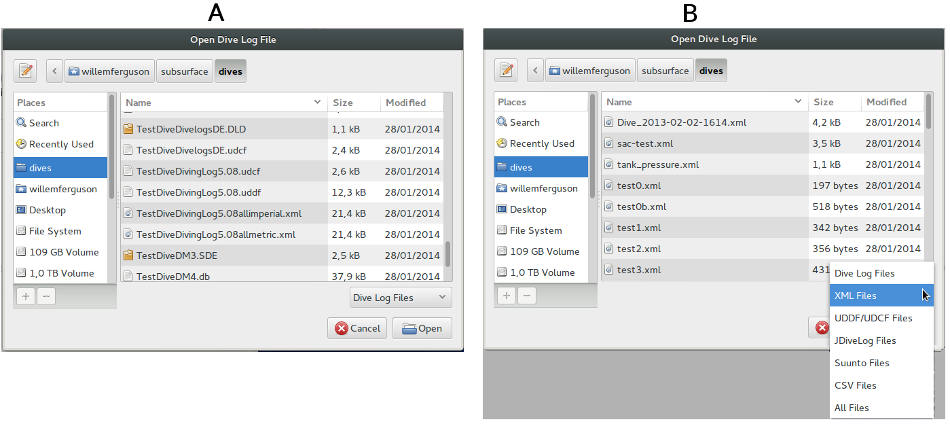Image resolution: width=950 pixels, height=424 pixels.
Task: Select willemferguson home in dialog A Places
Action: (x=60, y=189)
